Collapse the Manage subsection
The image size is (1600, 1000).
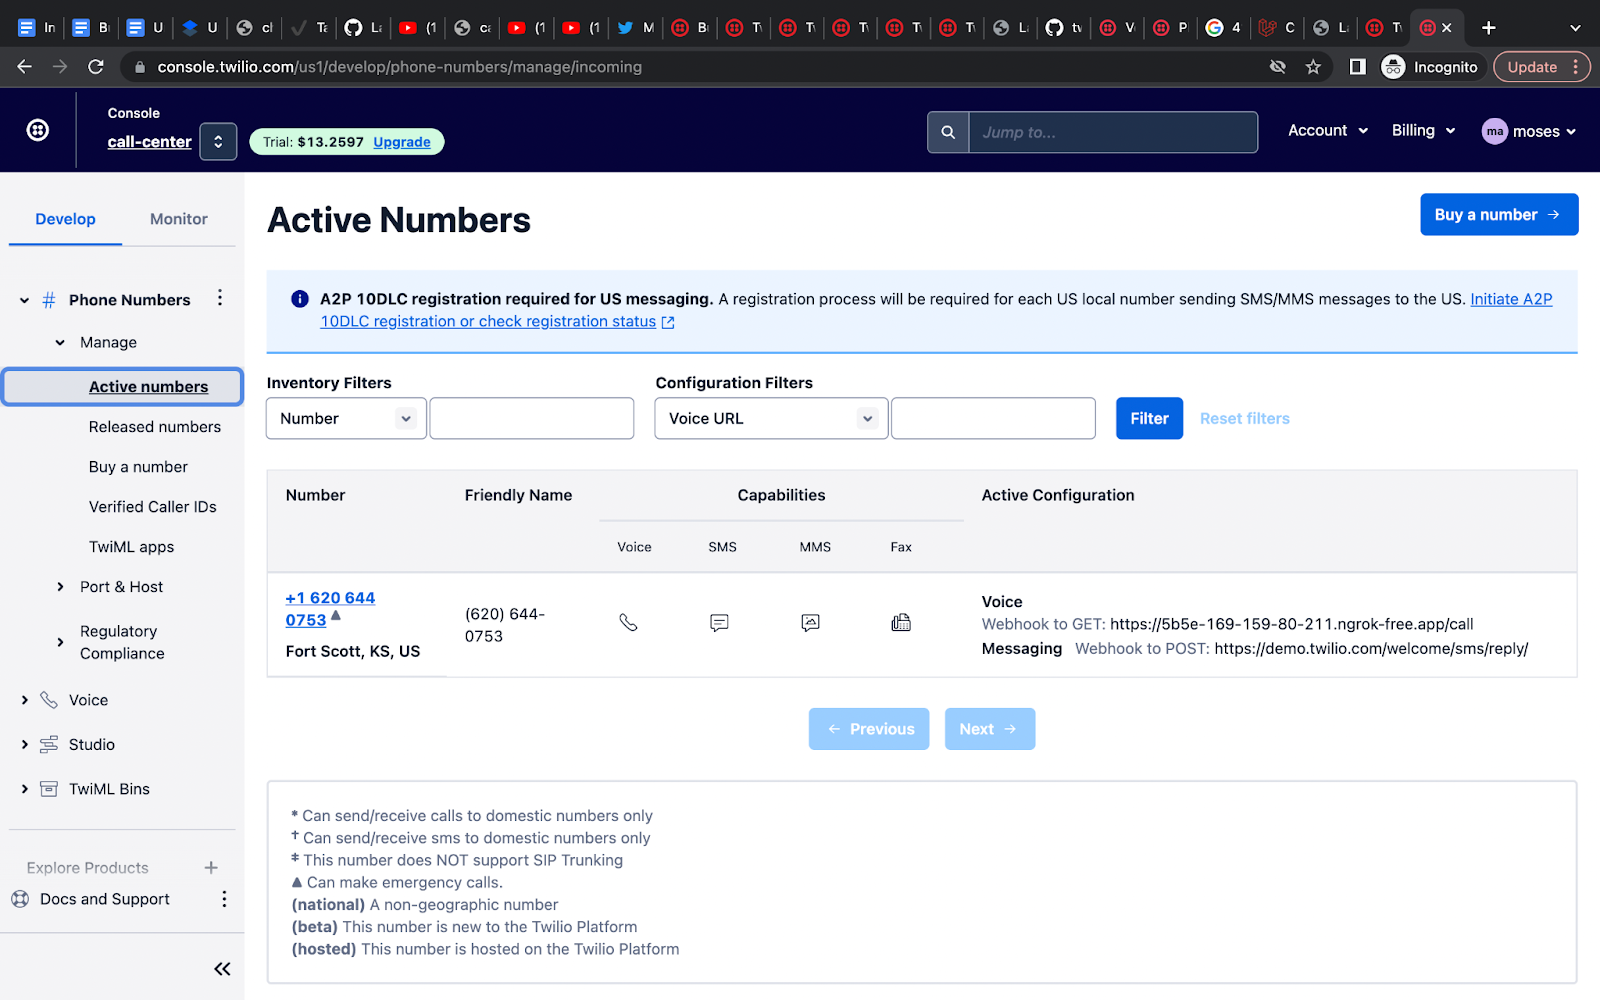[60, 342]
